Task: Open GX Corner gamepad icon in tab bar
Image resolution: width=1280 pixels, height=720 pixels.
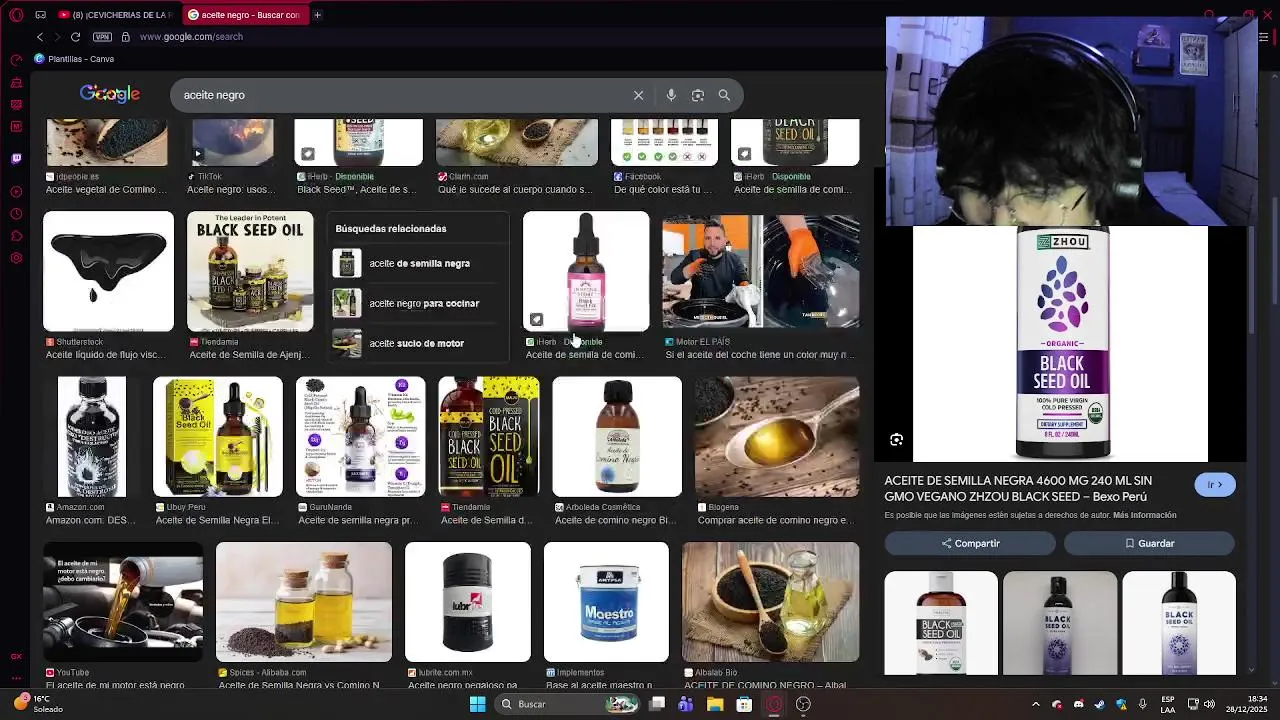Action: [40, 15]
